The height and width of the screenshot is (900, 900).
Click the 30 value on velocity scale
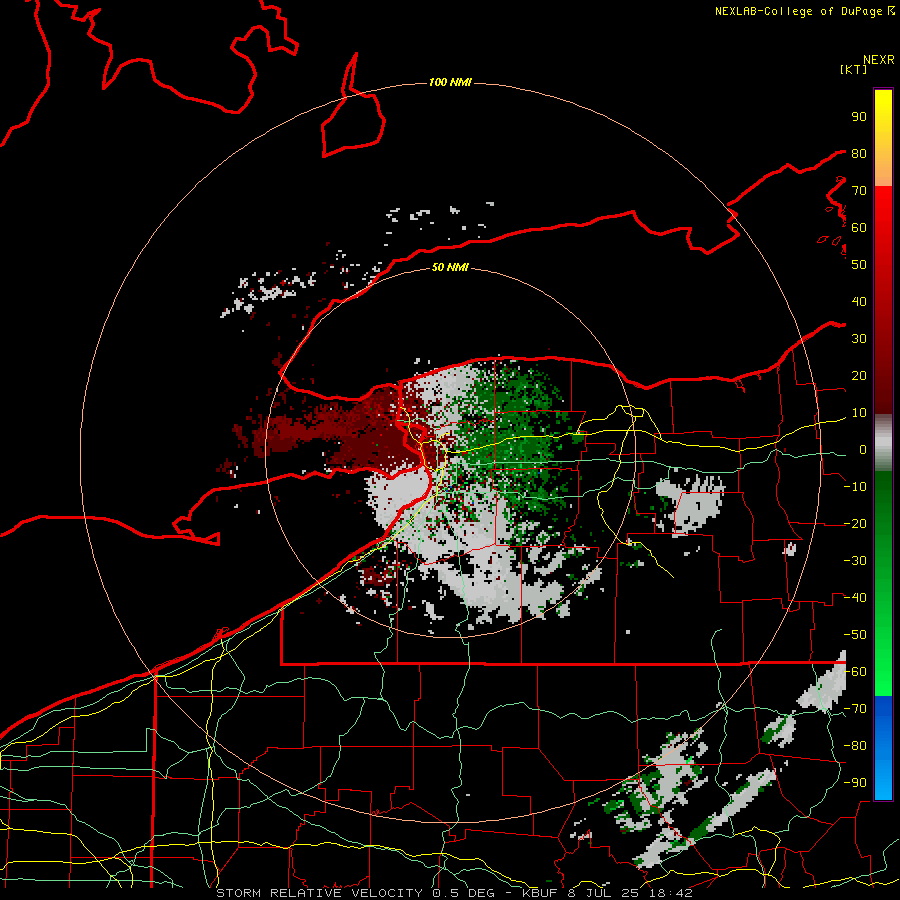tap(859, 339)
